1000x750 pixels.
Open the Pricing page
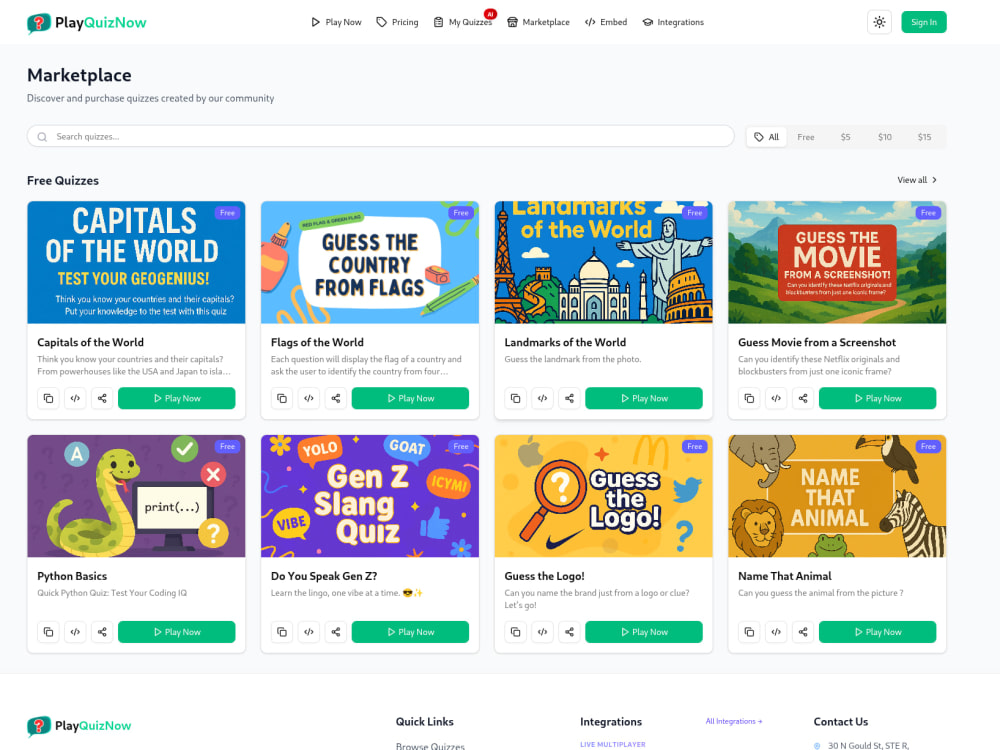pyautogui.click(x=397, y=22)
